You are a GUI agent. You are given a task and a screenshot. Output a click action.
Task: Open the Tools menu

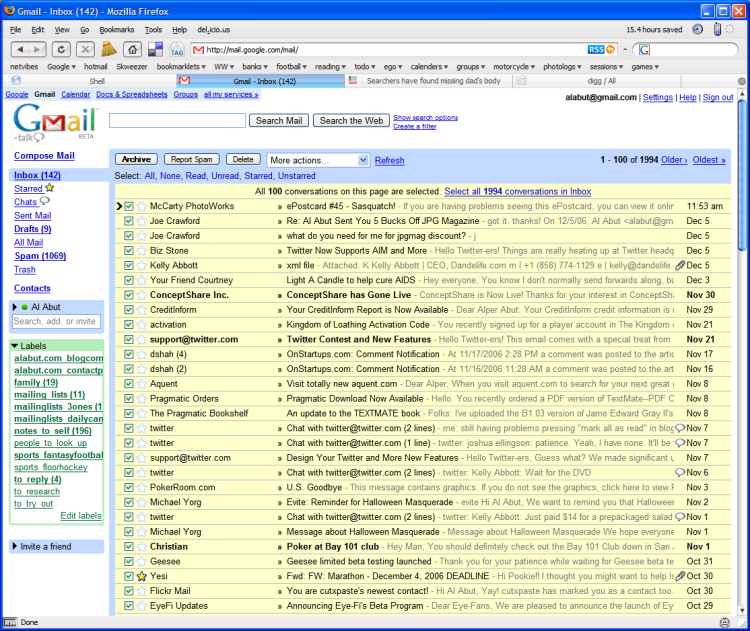click(153, 30)
